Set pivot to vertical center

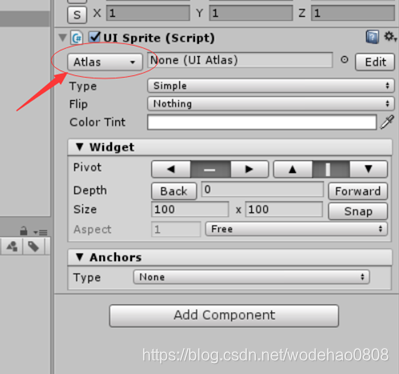(331, 169)
